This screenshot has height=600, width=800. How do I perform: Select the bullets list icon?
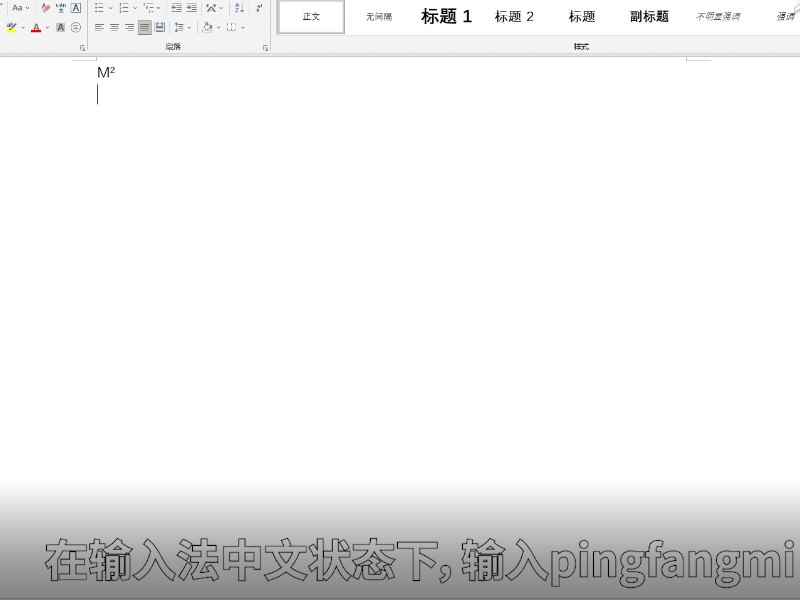click(99, 8)
